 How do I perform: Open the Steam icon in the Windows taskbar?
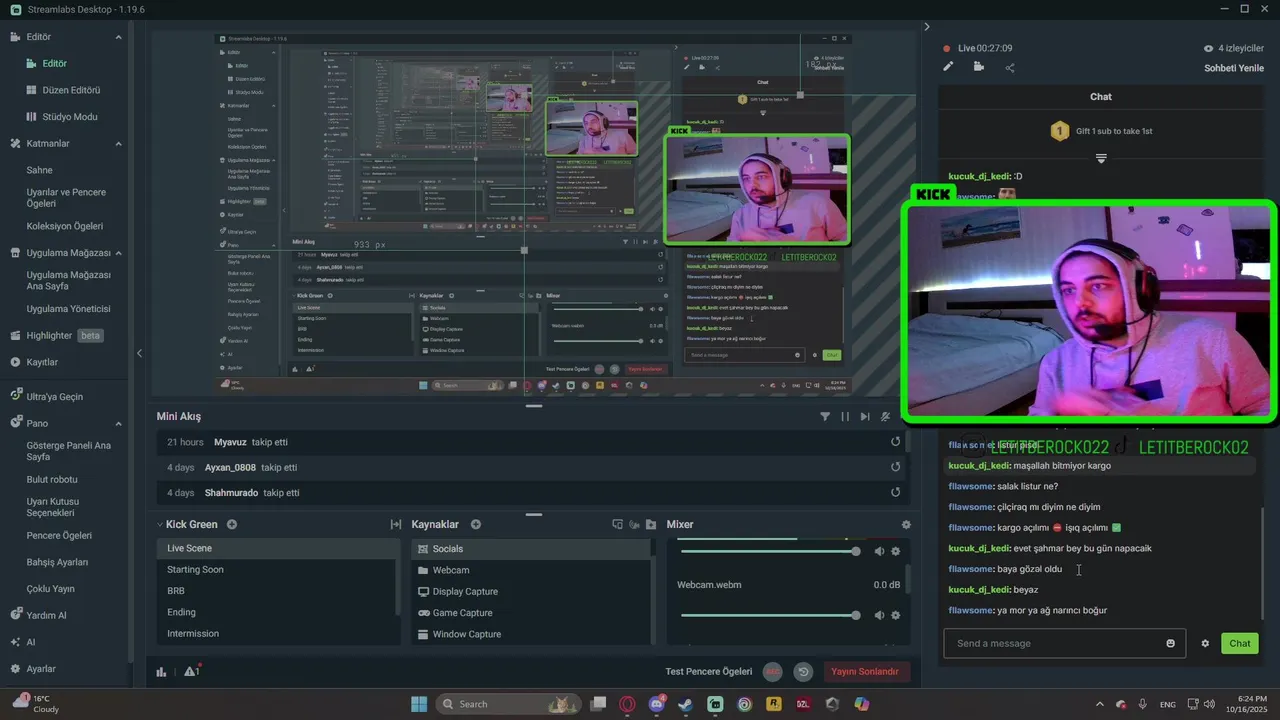click(x=685, y=704)
